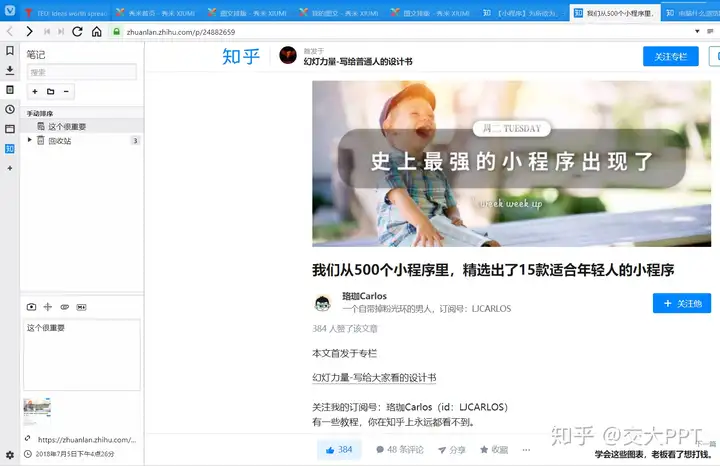
Task: Toggle the Markdown view of the note
Action: (81, 307)
